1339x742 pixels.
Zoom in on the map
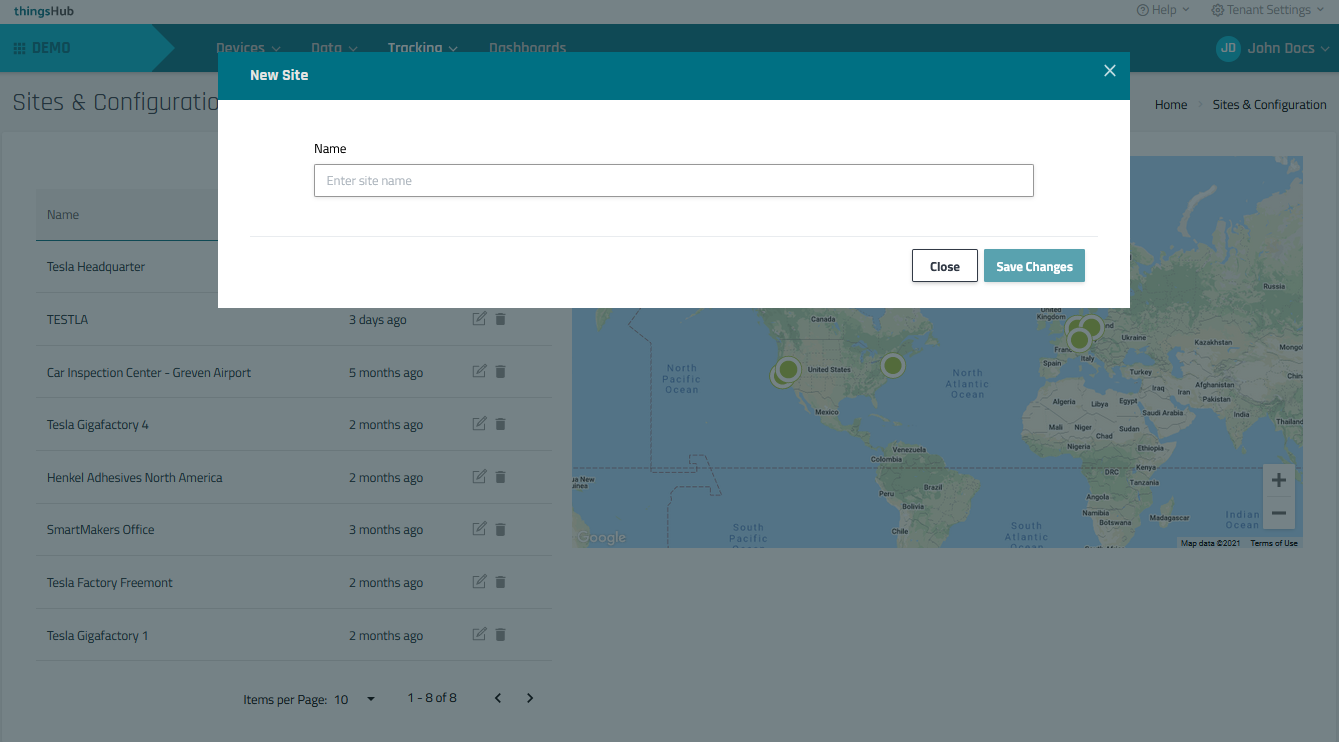coord(1278,480)
